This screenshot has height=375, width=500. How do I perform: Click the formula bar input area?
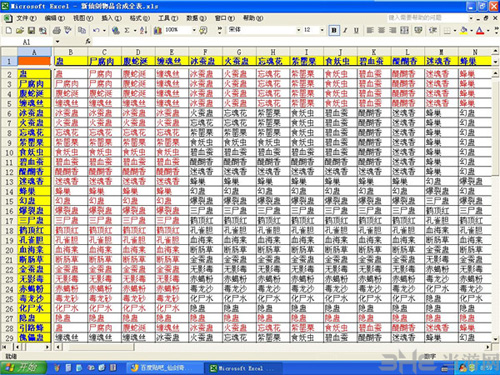(295, 41)
